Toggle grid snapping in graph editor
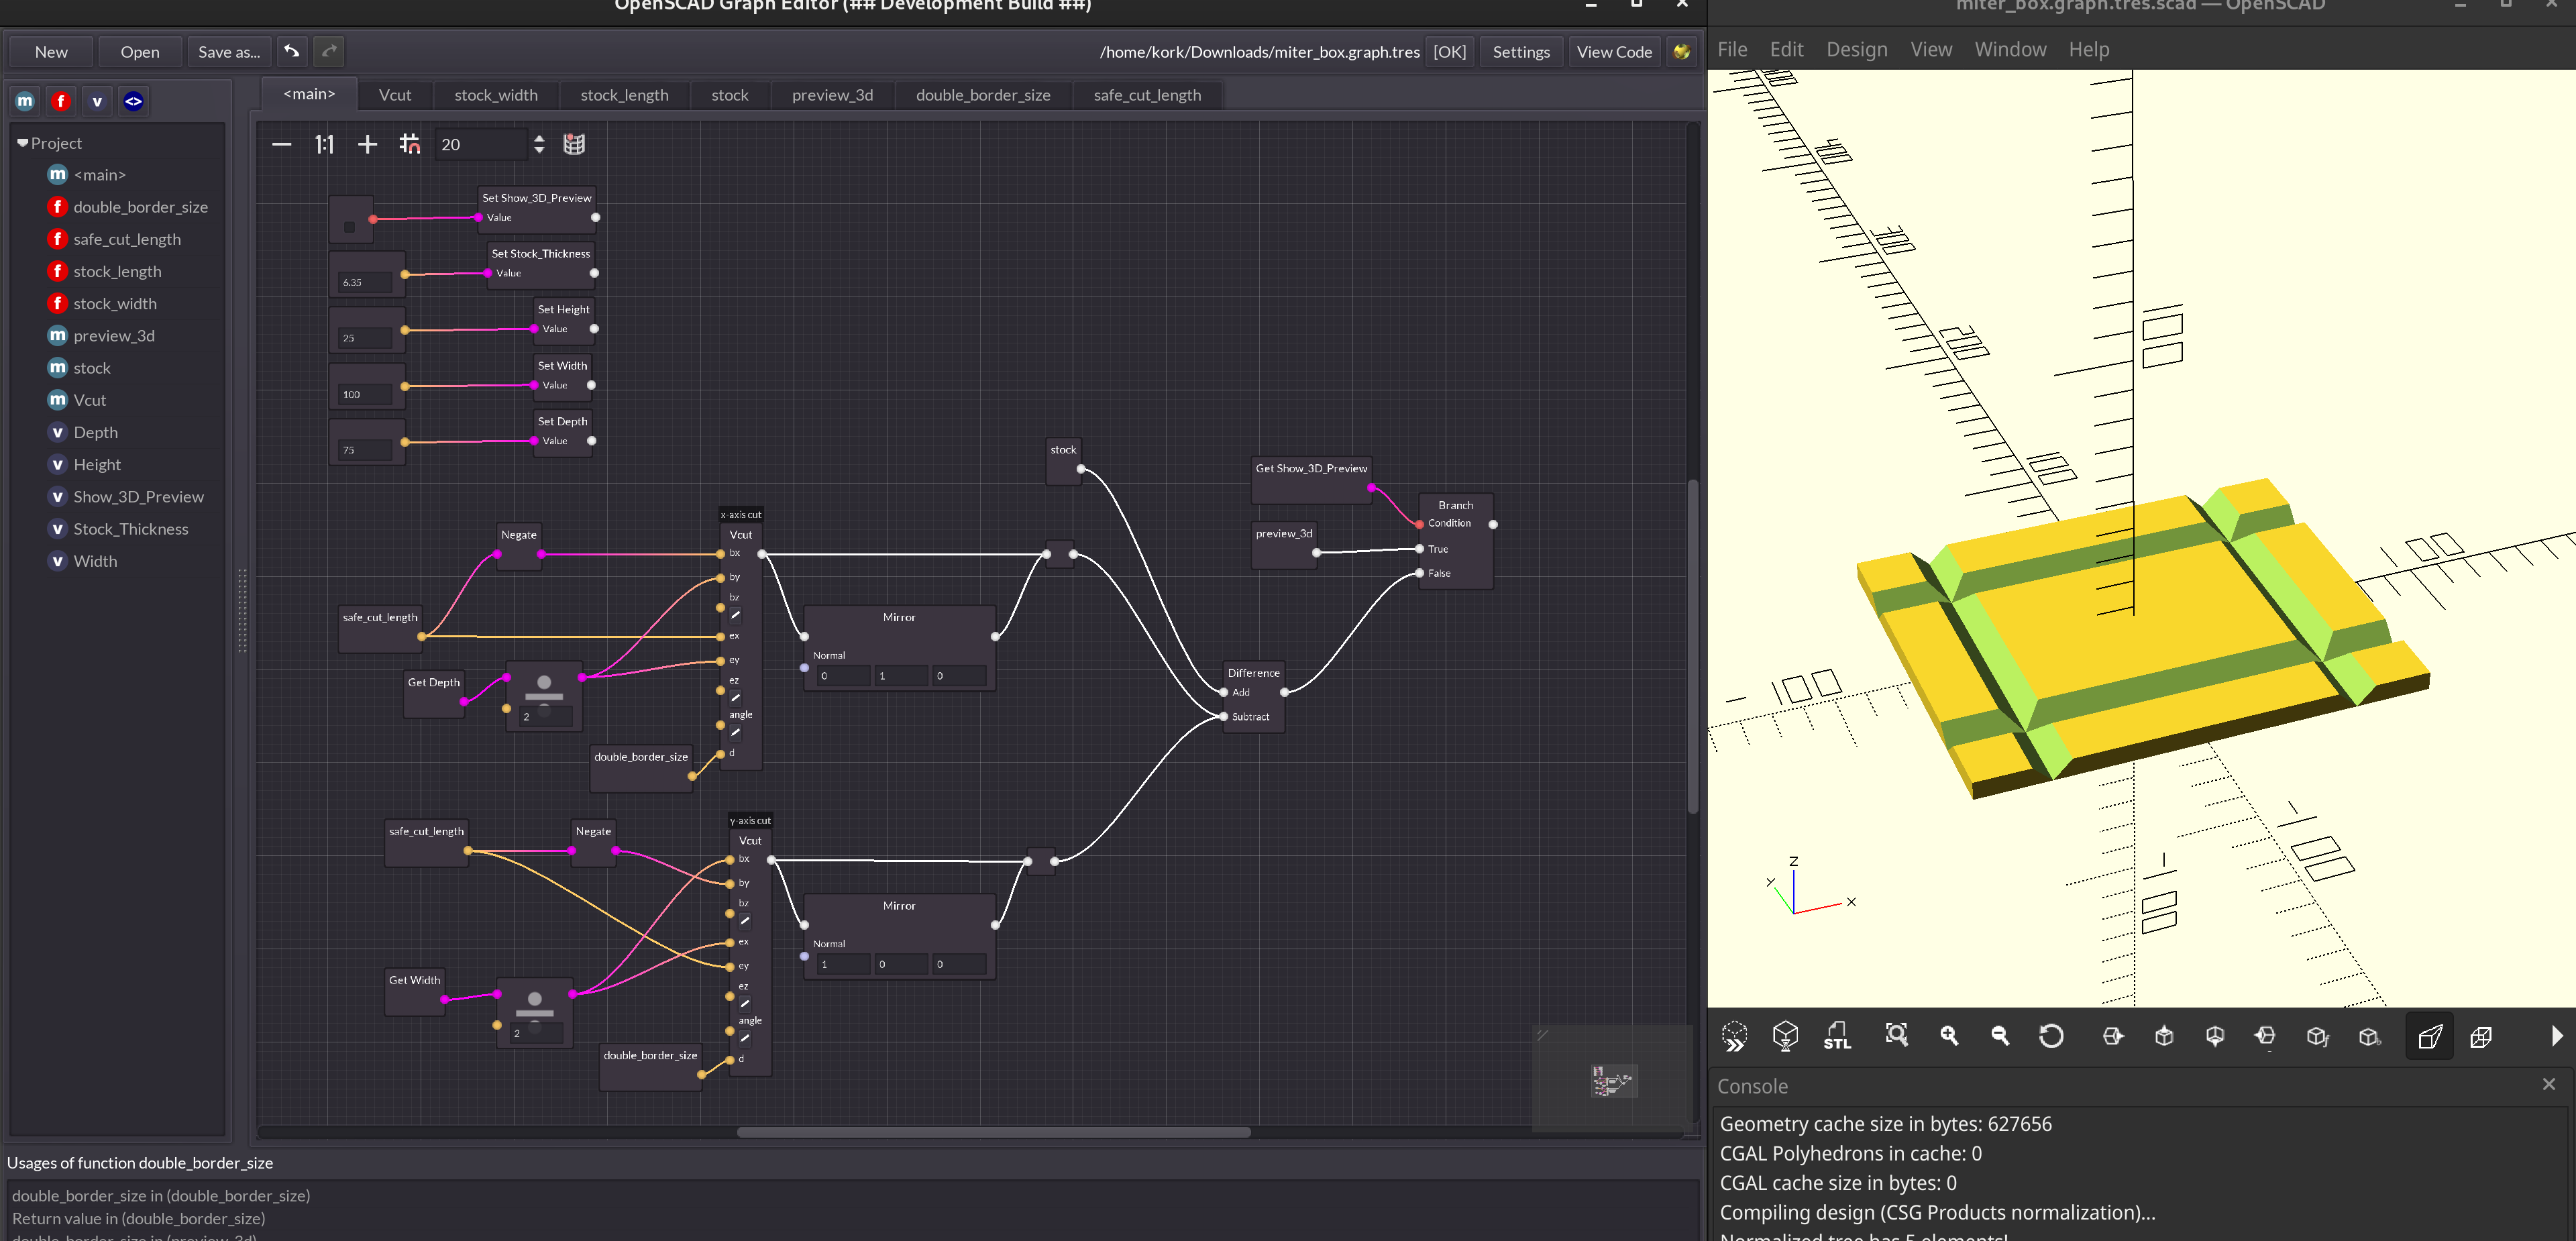Image resolution: width=2576 pixels, height=1241 pixels. [409, 145]
